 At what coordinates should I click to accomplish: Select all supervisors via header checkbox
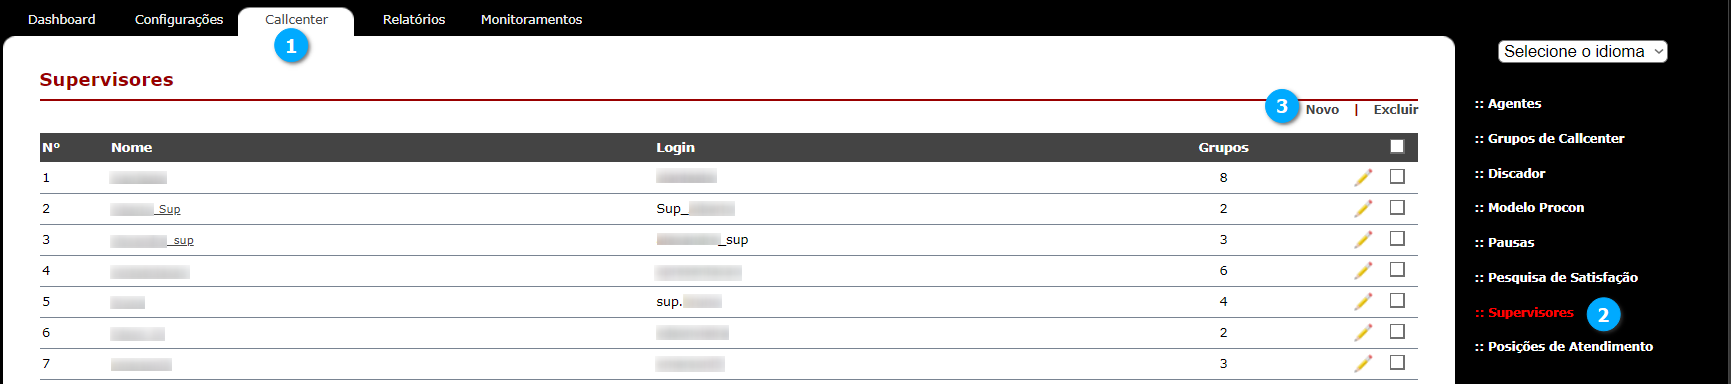pos(1397,146)
